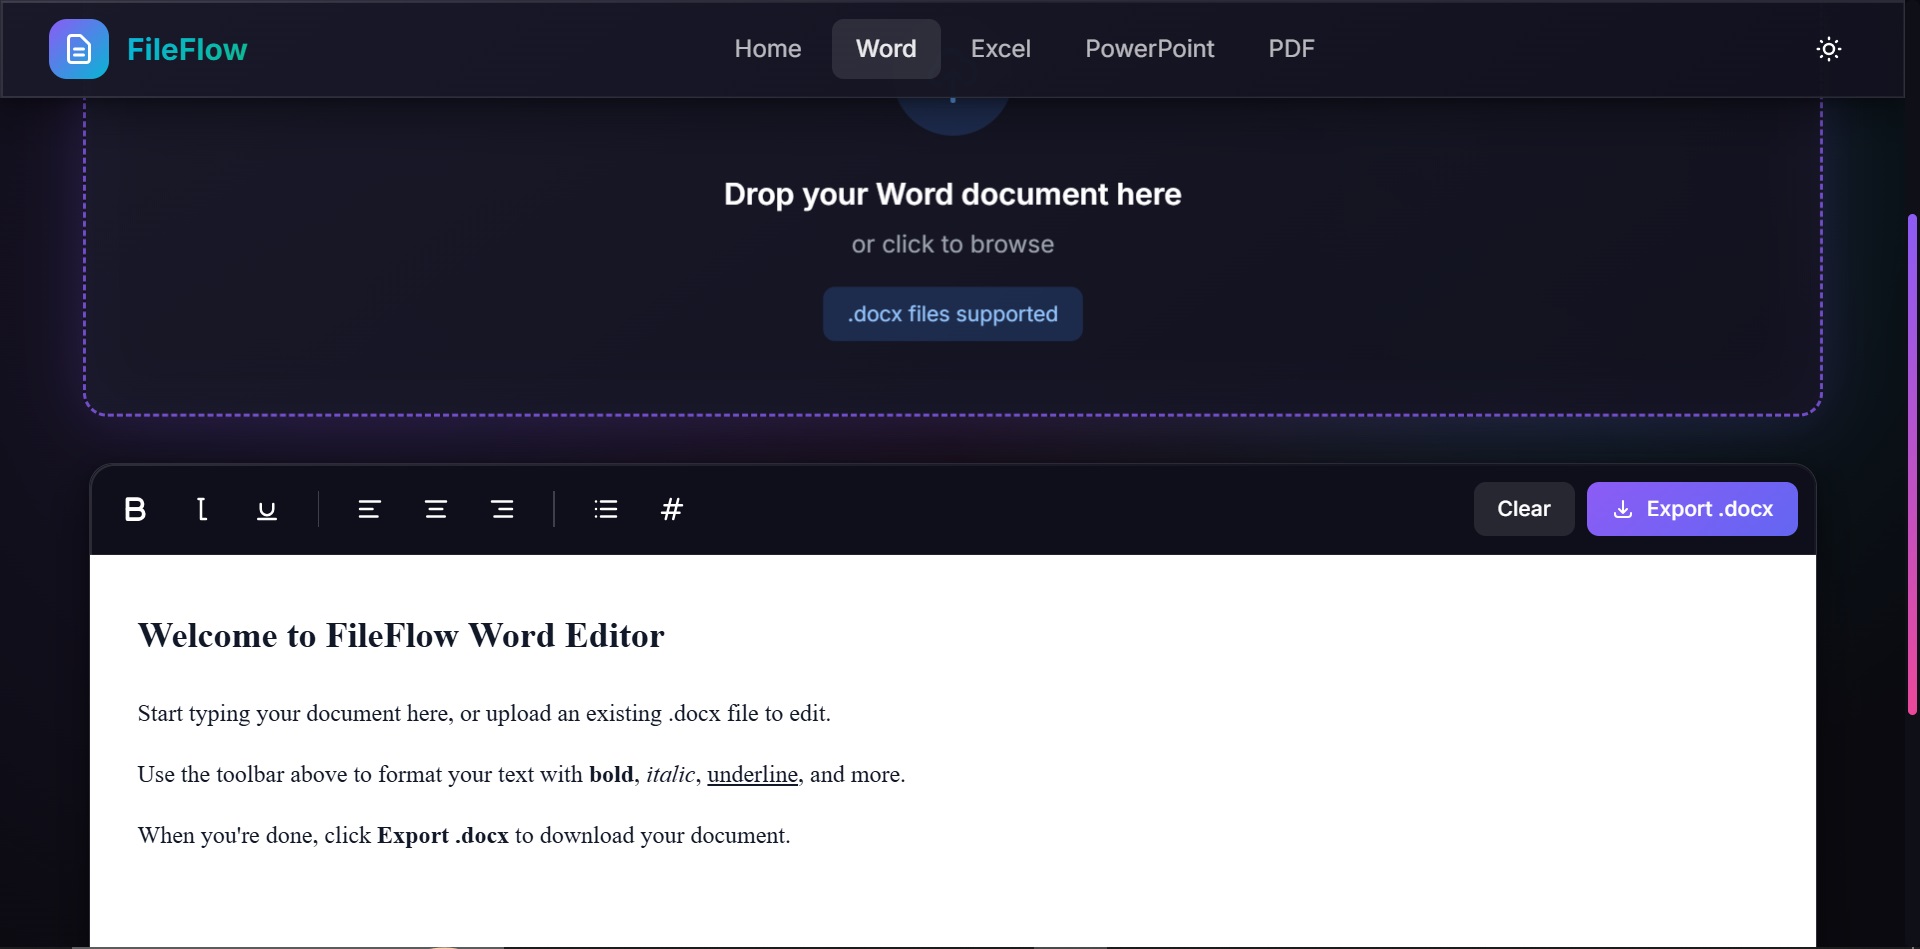Click the 'Start typing your document here' paragraph
1920x949 pixels.
coord(484,713)
